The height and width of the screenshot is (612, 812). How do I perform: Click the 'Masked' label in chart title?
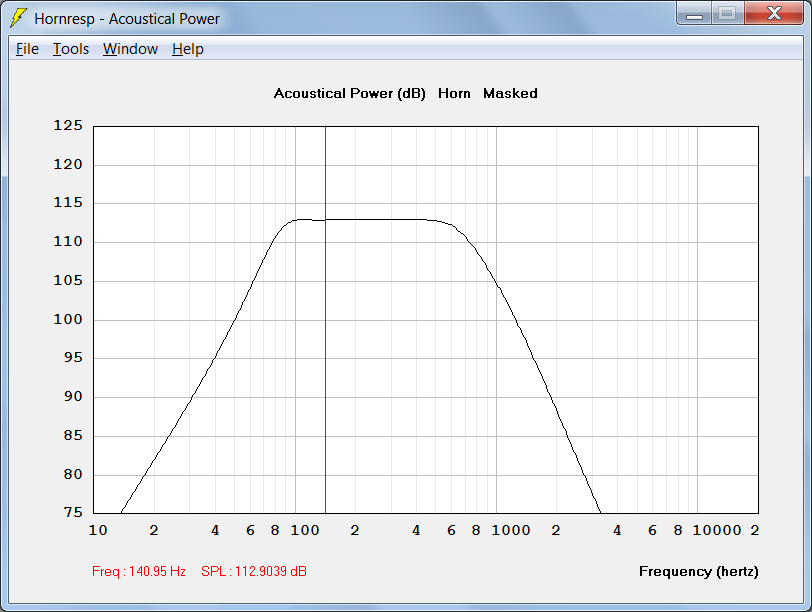coord(510,94)
